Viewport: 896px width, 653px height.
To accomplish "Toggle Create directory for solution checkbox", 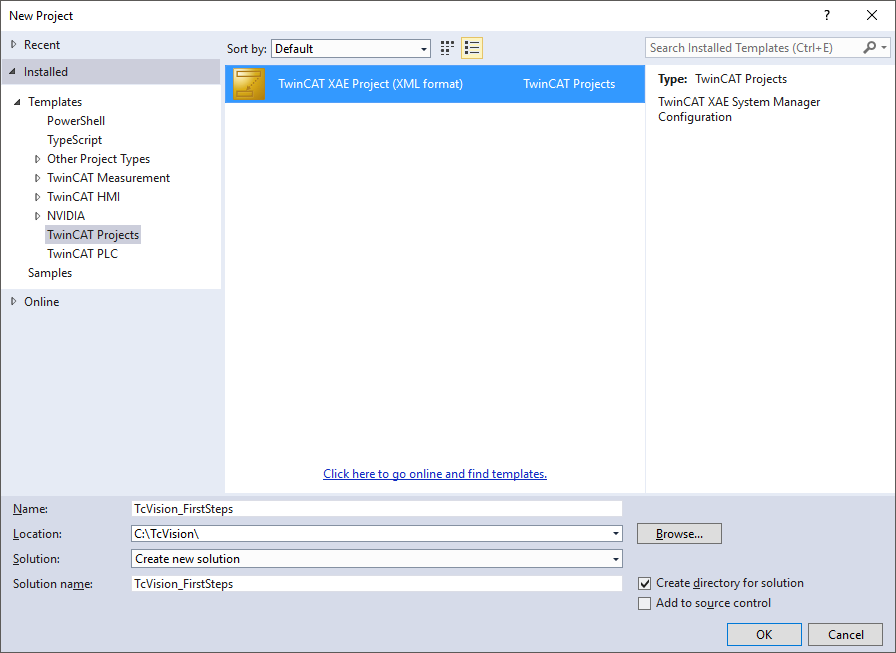I will click(645, 583).
